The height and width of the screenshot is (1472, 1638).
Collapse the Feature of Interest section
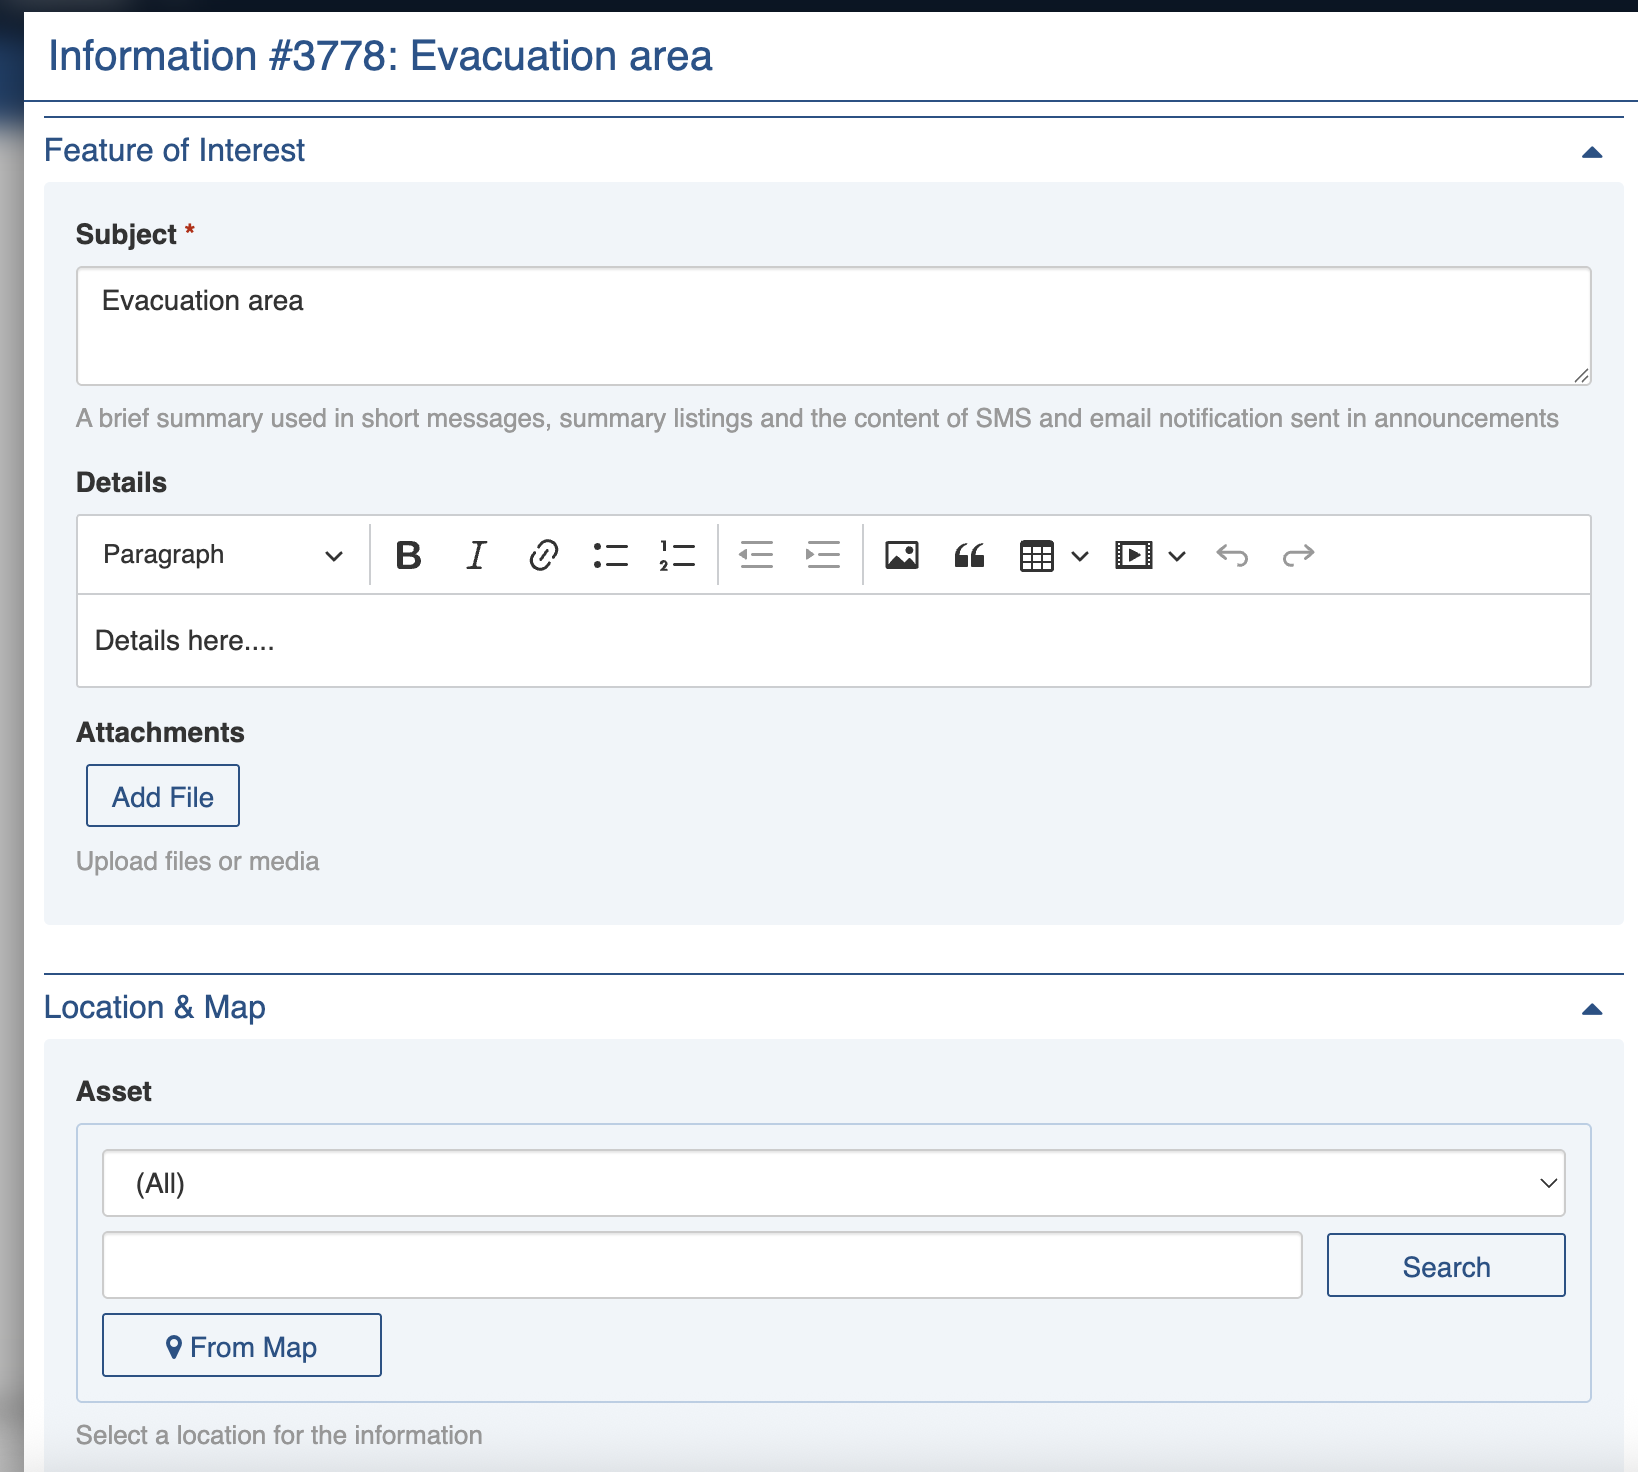[x=1592, y=152]
